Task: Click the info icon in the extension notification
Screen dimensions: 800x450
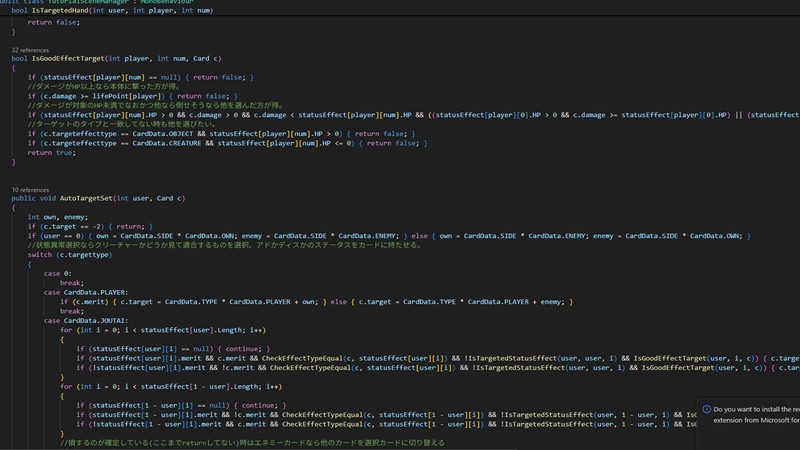Action: (707, 409)
